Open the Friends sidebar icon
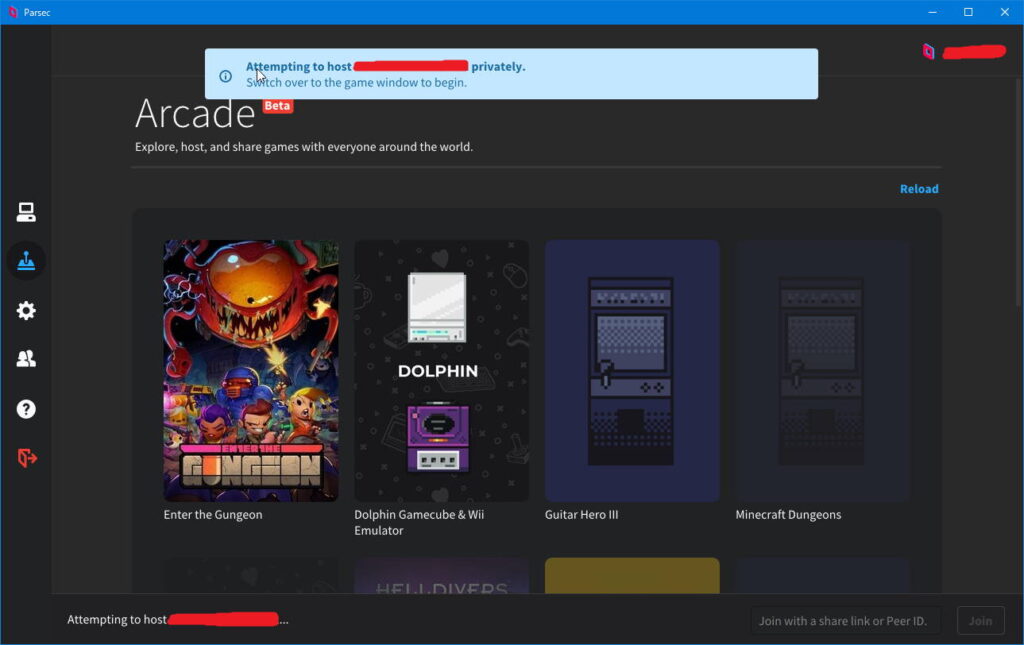The height and width of the screenshot is (645, 1024). point(26,358)
